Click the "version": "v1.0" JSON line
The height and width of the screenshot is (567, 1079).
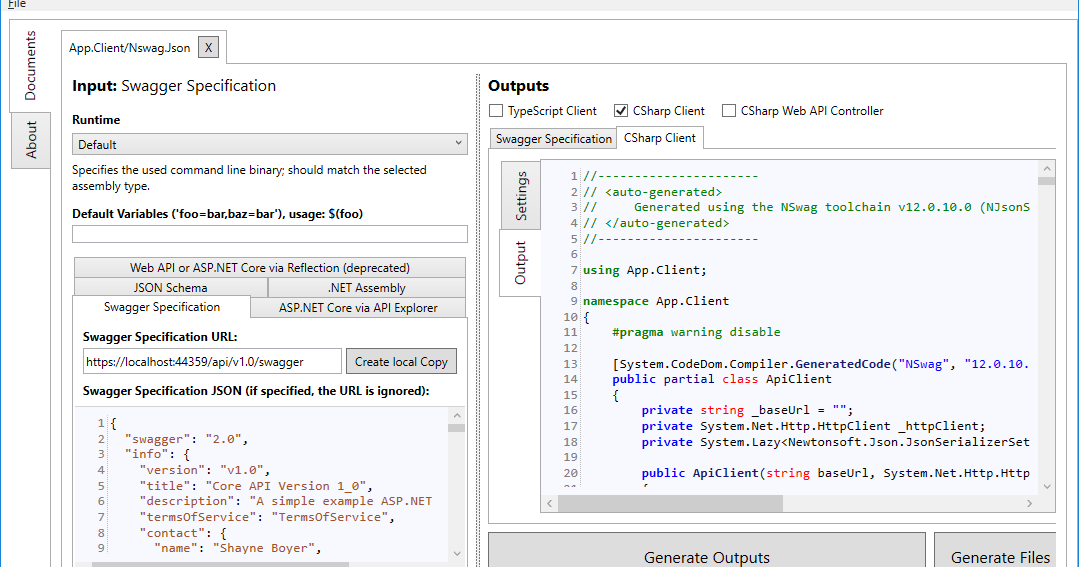(x=204, y=470)
